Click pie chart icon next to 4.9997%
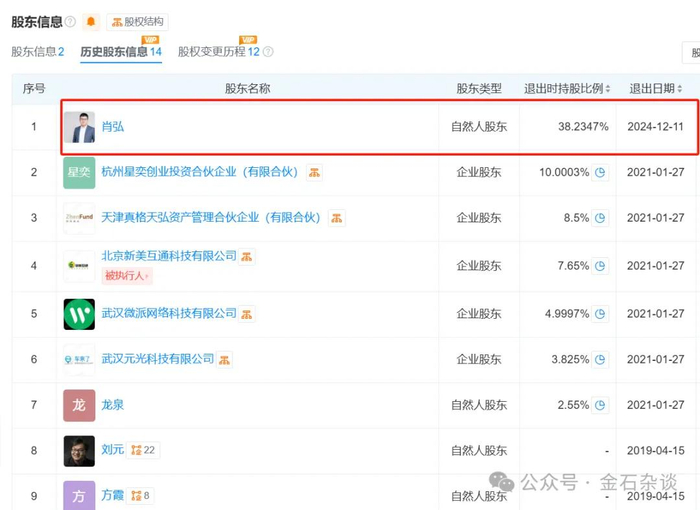This screenshot has width=700, height=510. pos(600,314)
